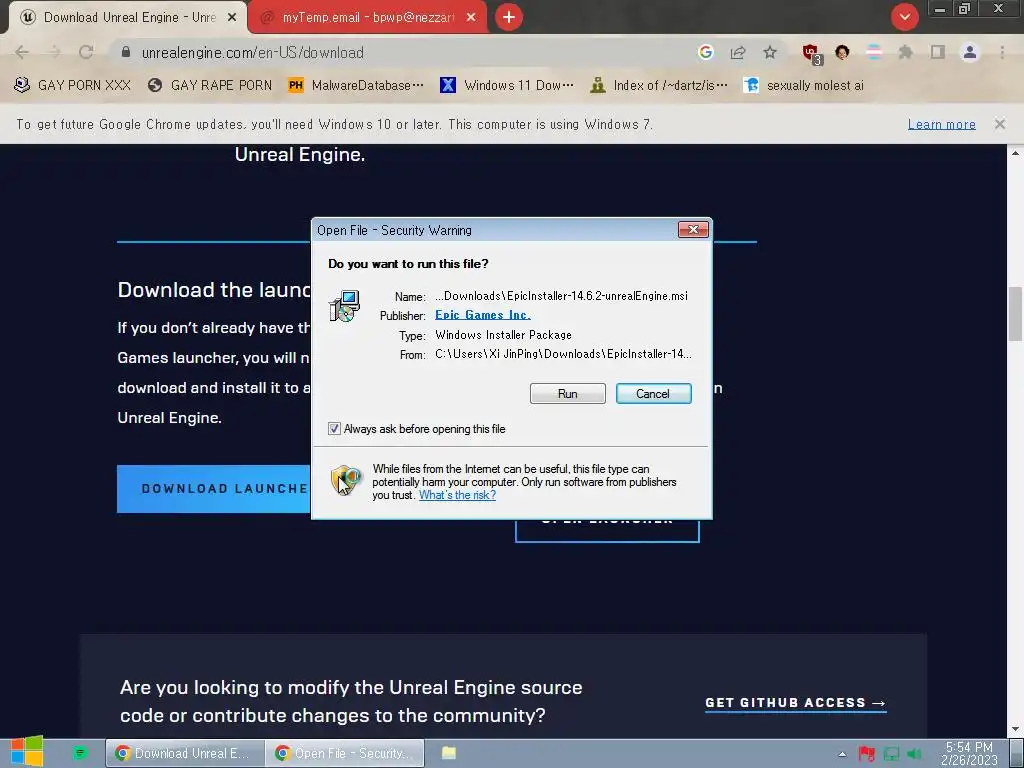Open the folder icon on the taskbar
Screen dimensions: 1024x768
pyautogui.click(x=449, y=753)
